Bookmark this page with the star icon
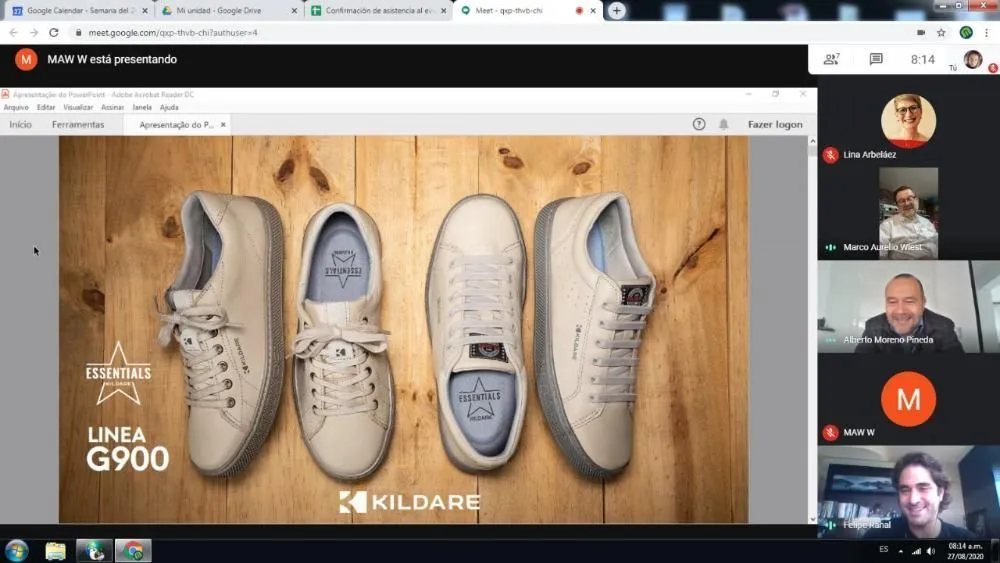Viewport: 1000px width, 563px height. [941, 32]
